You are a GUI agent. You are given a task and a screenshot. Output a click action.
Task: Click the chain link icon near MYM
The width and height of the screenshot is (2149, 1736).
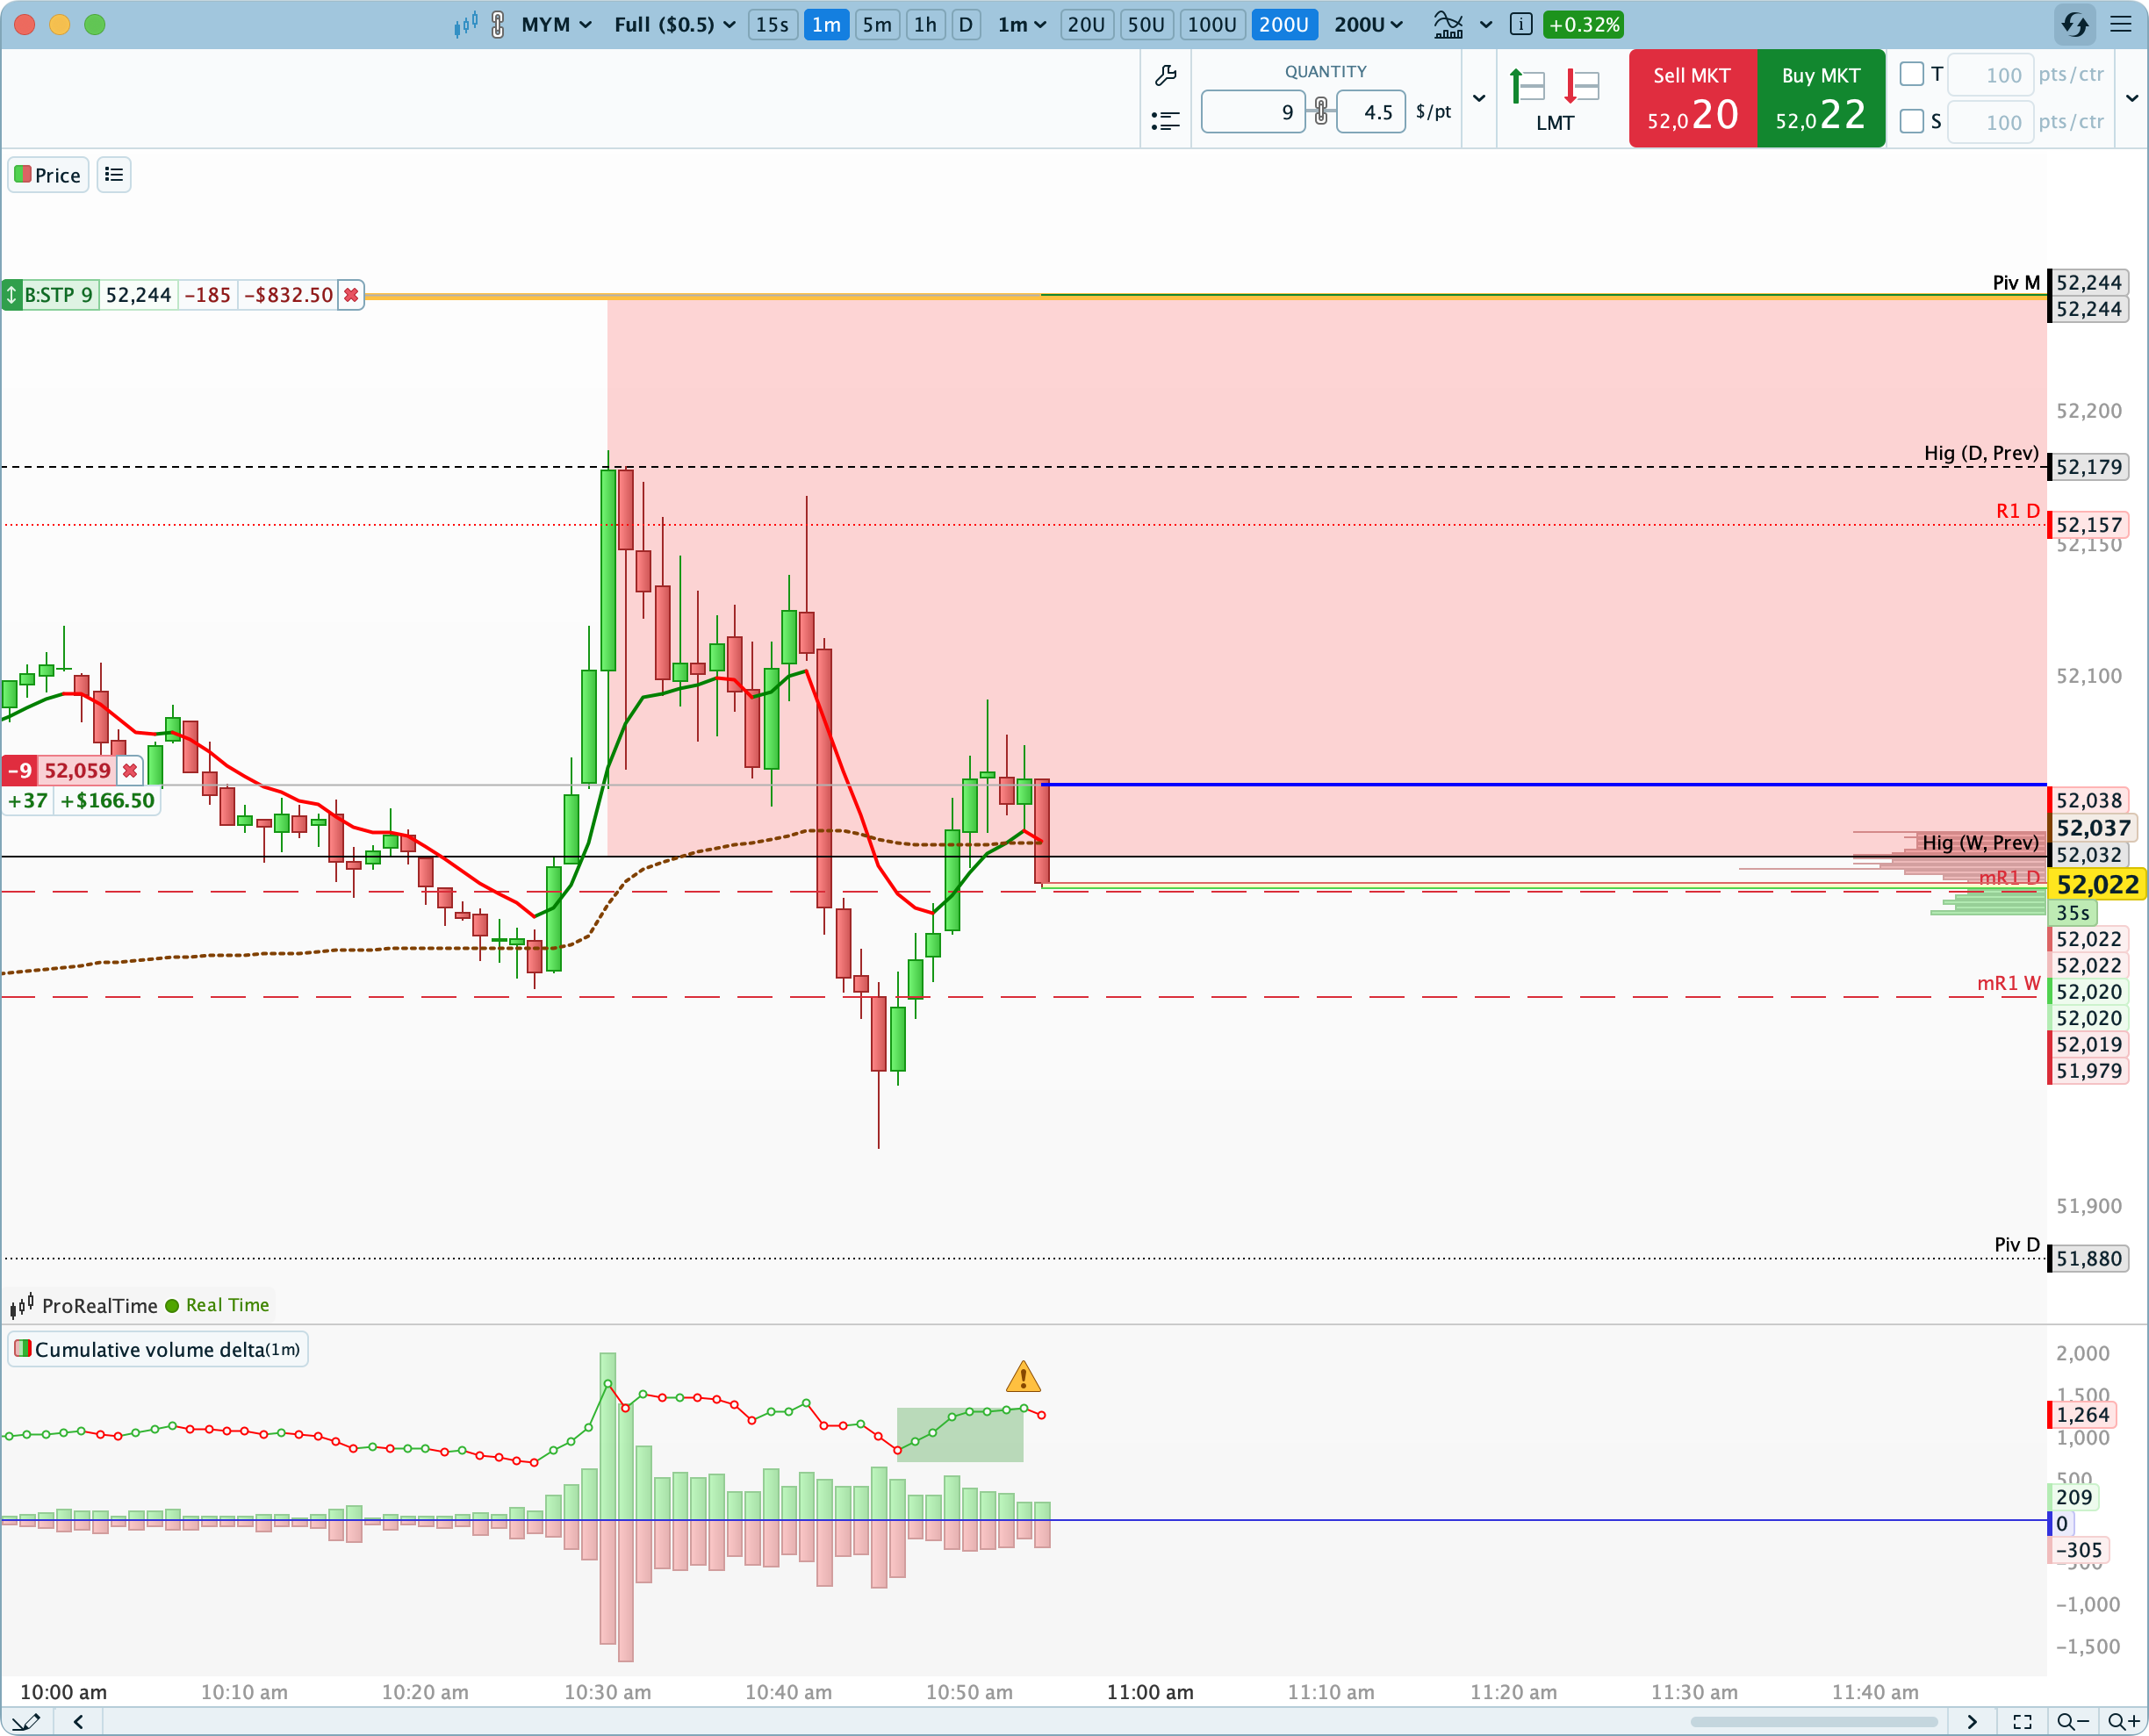pyautogui.click(x=498, y=24)
